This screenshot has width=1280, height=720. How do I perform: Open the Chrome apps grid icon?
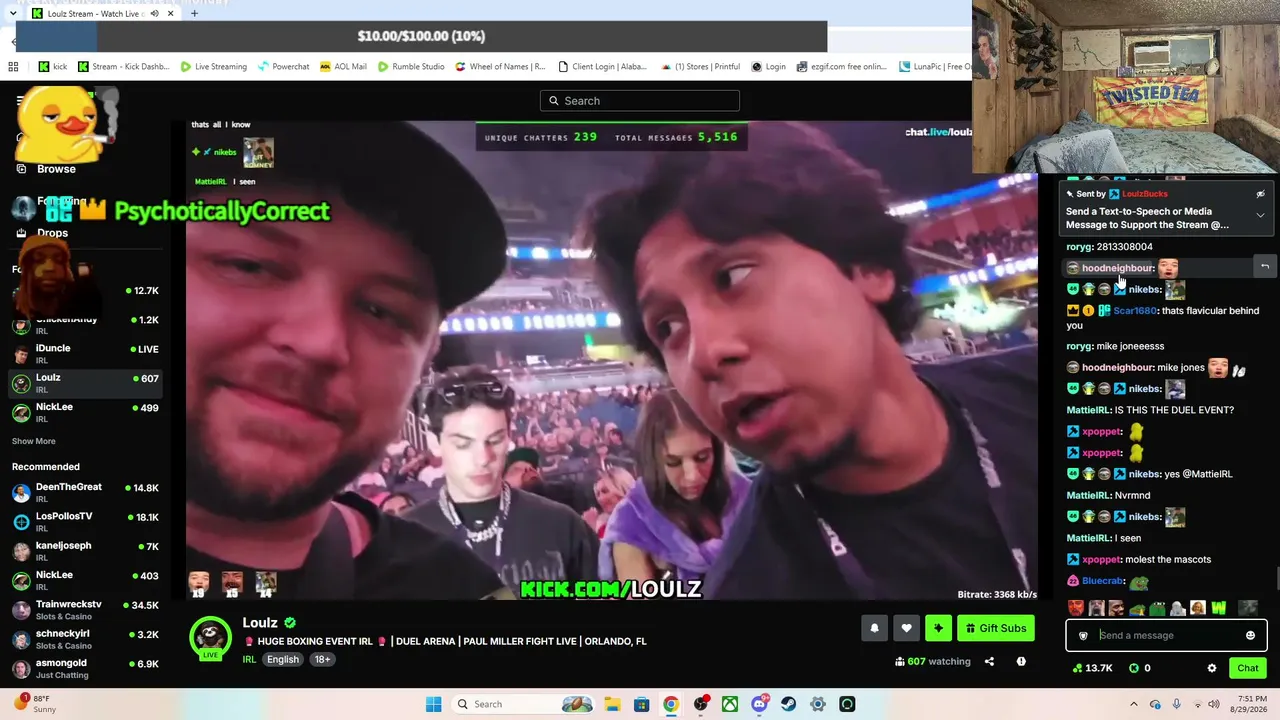pyautogui.click(x=13, y=67)
